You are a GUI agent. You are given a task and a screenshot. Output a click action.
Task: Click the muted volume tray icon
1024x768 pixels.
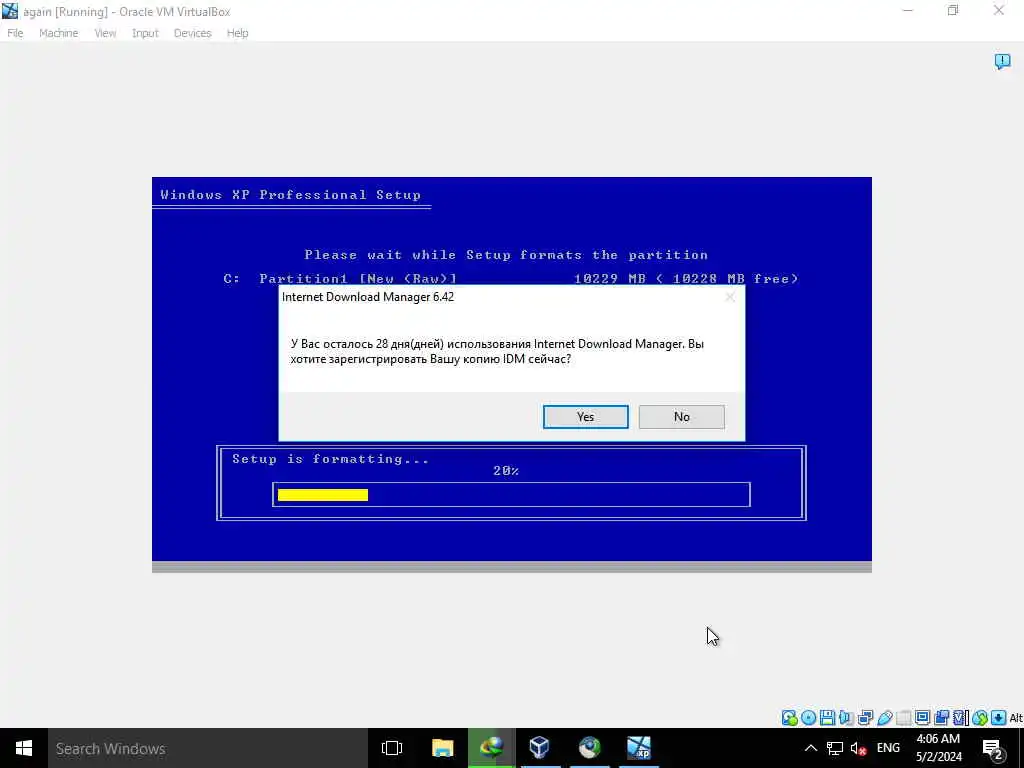click(859, 748)
